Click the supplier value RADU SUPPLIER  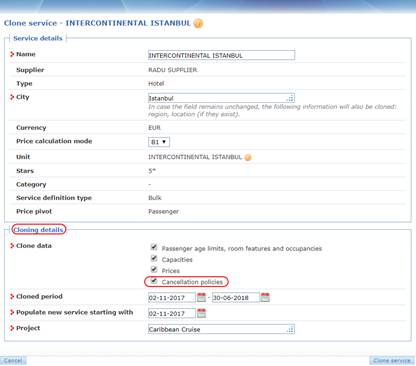point(173,70)
